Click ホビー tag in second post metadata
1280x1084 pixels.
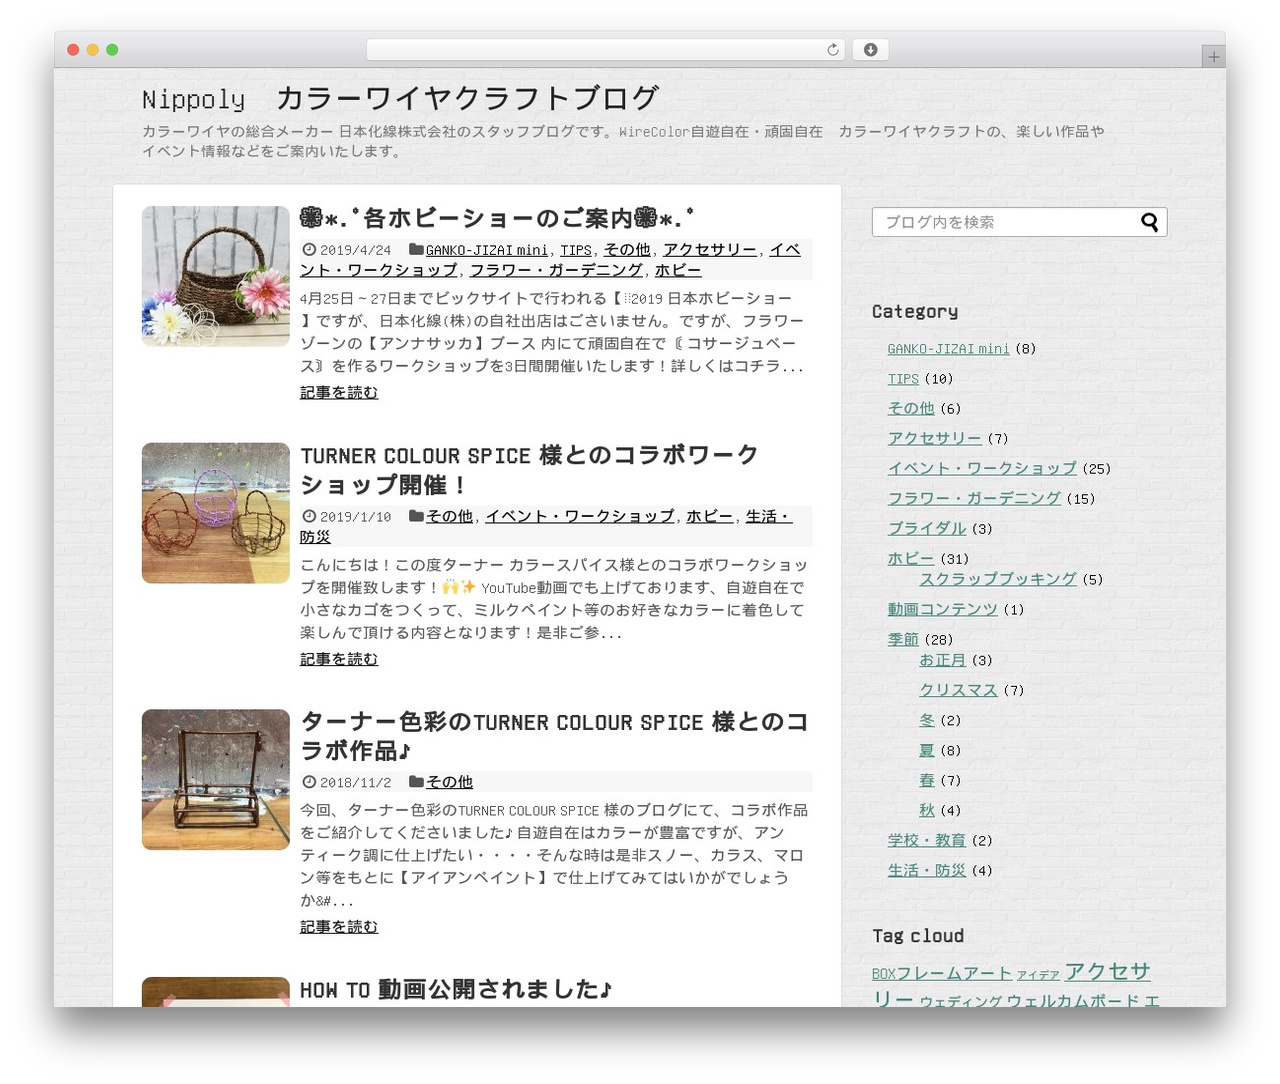point(709,517)
